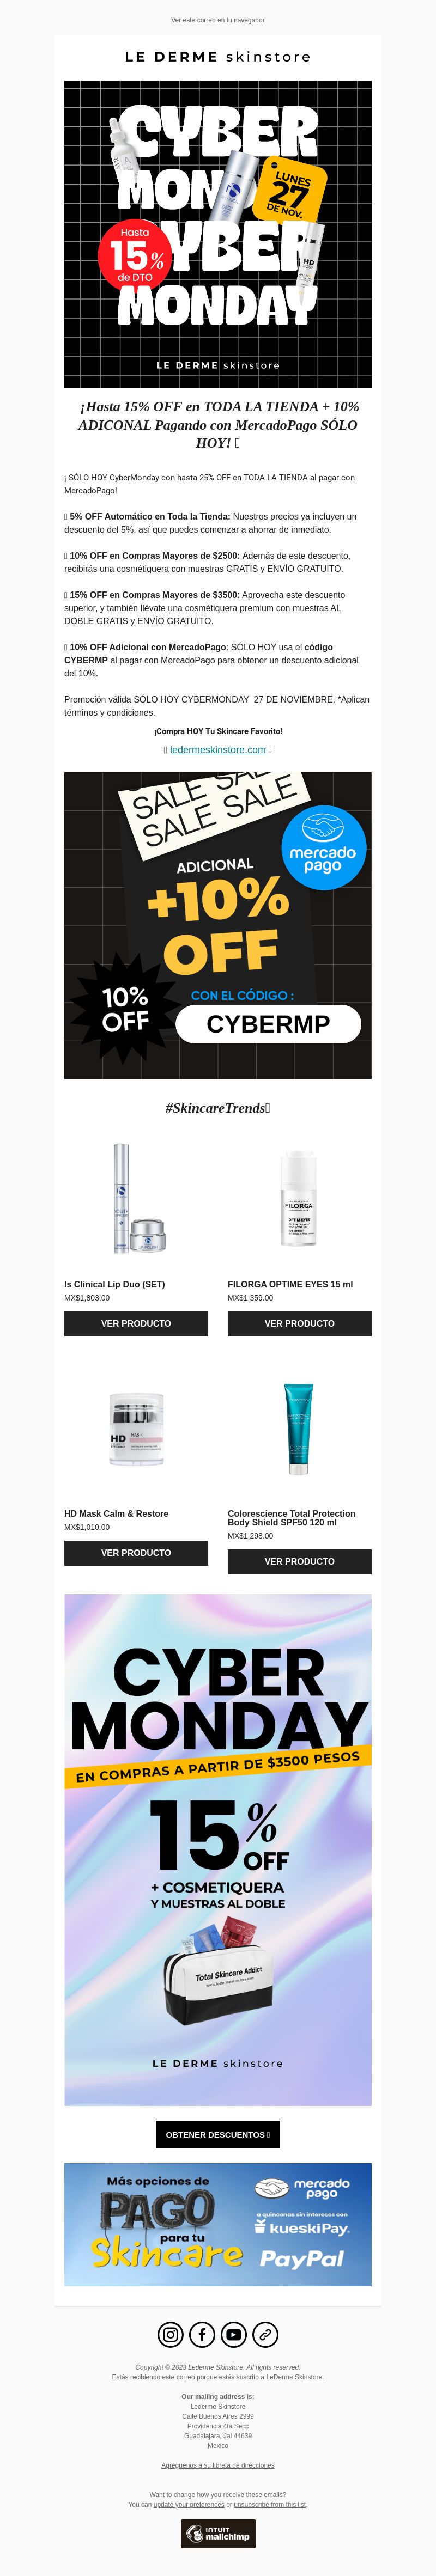
Task: Click the OBTENER DESCUENTOS button
Action: (x=218, y=2134)
